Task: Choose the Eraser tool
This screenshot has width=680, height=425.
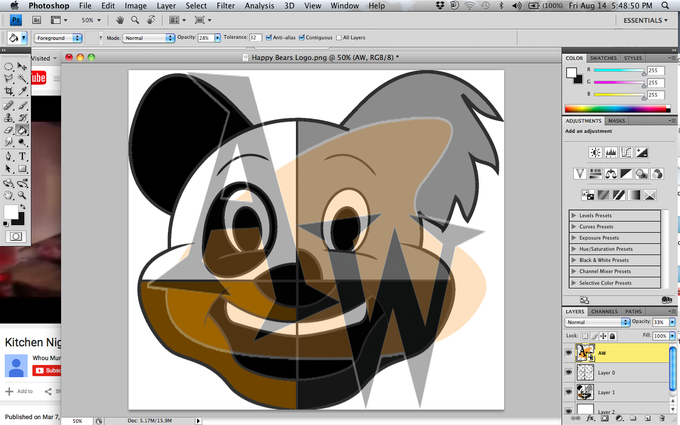Action: [9, 130]
